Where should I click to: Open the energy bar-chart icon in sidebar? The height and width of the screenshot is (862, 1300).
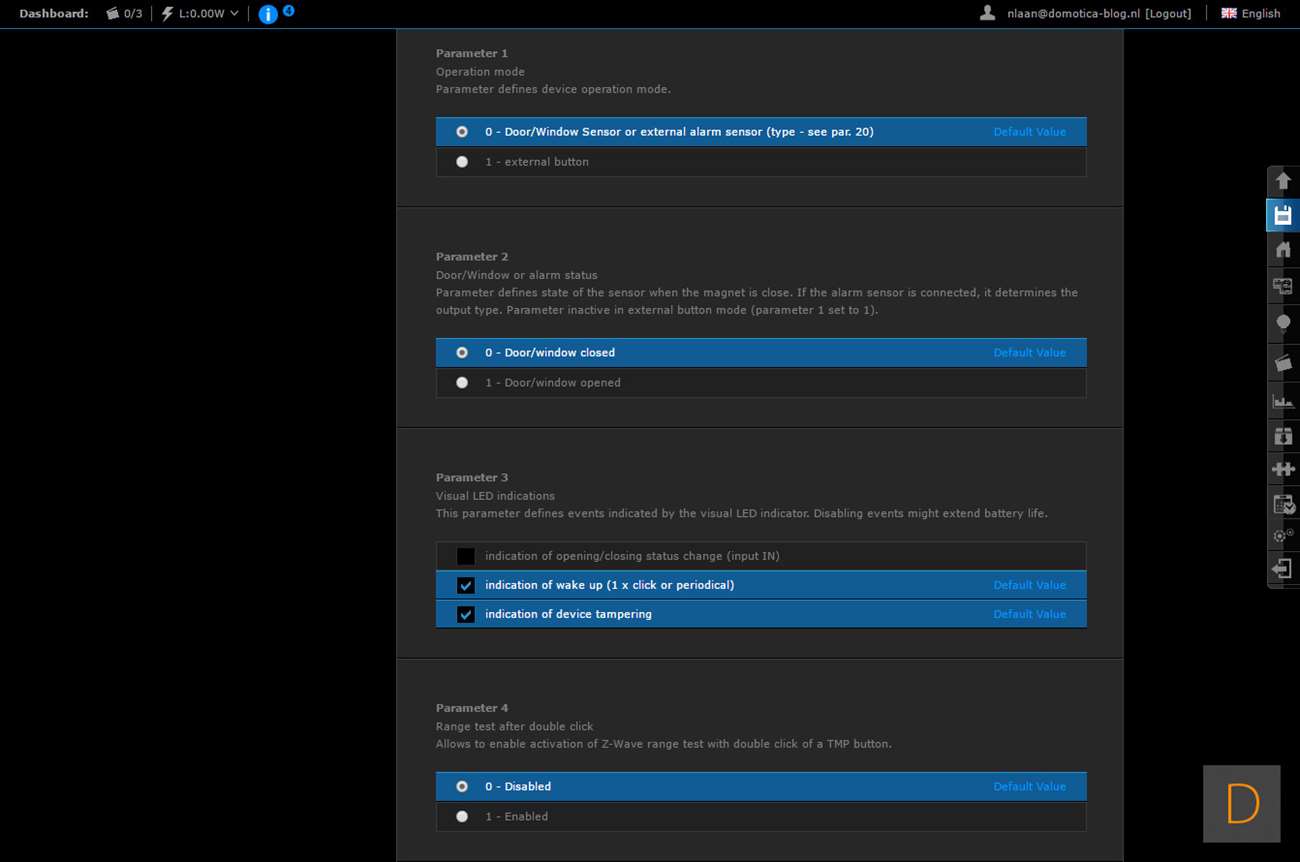tap(1283, 401)
